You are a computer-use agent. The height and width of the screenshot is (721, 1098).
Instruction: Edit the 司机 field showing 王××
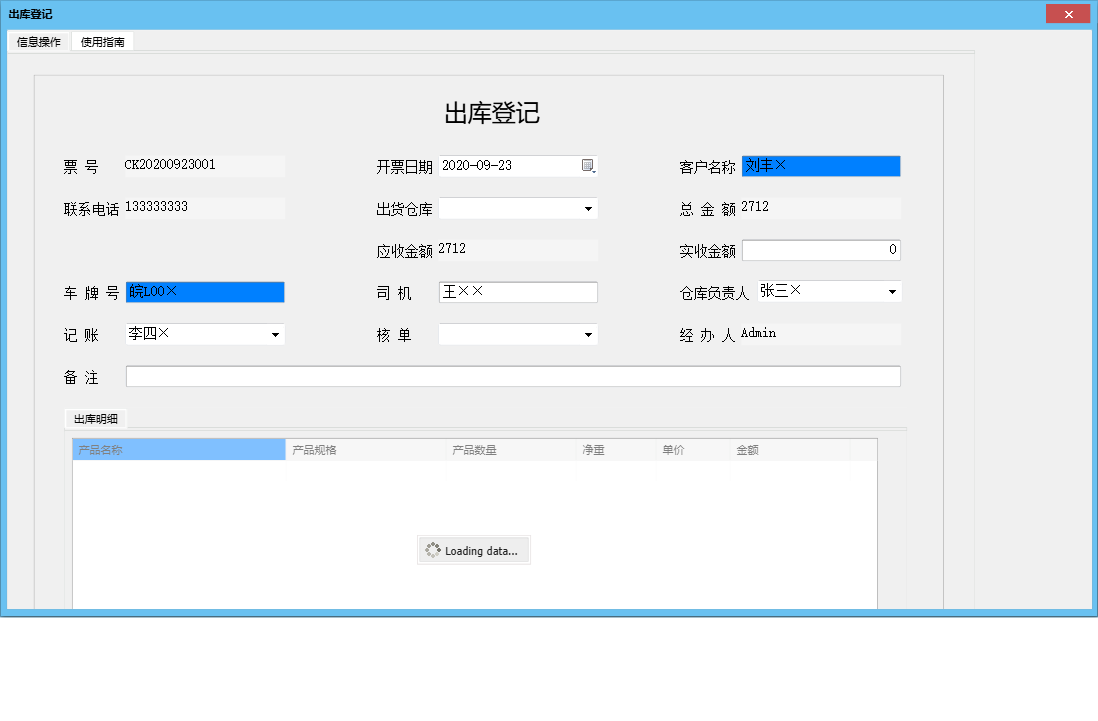[x=517, y=291]
